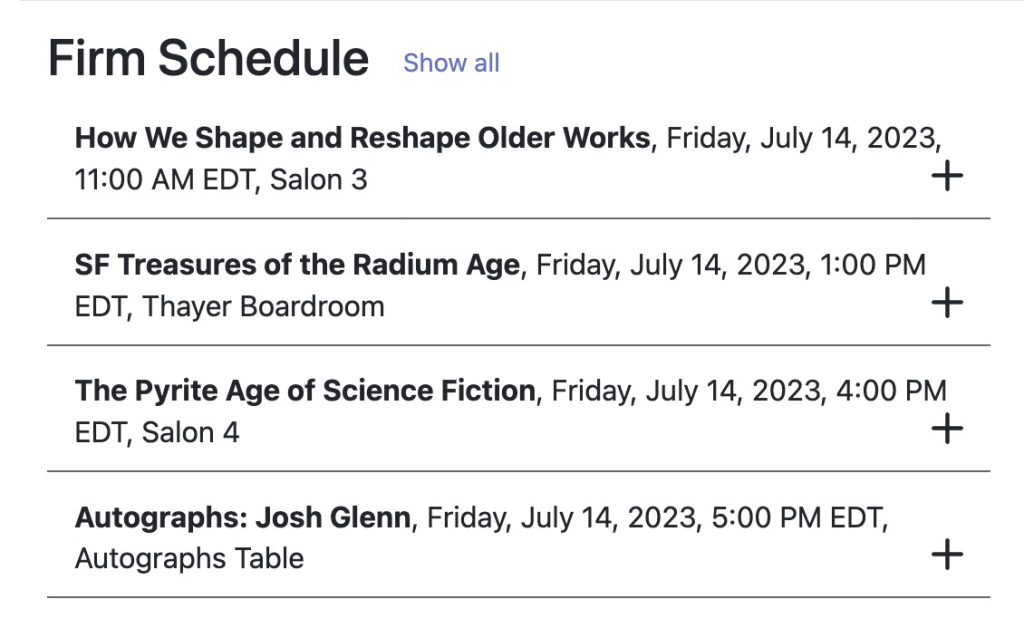1024x638 pixels.
Task: Click the SF Treasures of the Radium Age title
Action: point(297,265)
